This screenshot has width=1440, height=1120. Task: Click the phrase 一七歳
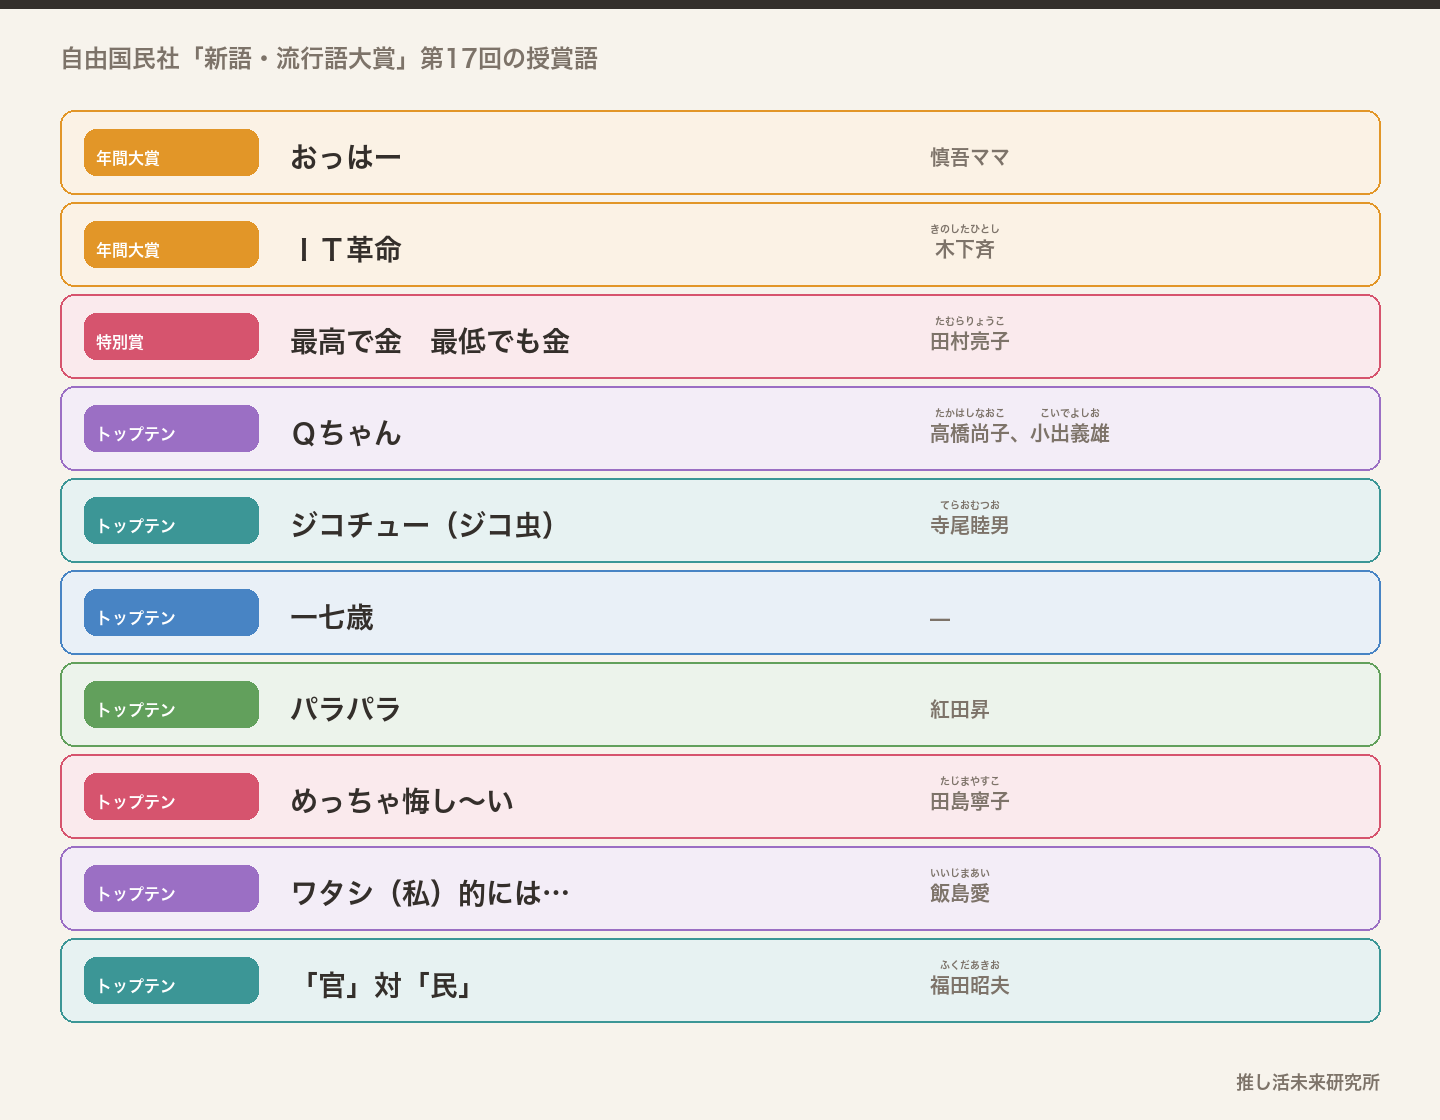pyautogui.click(x=332, y=617)
